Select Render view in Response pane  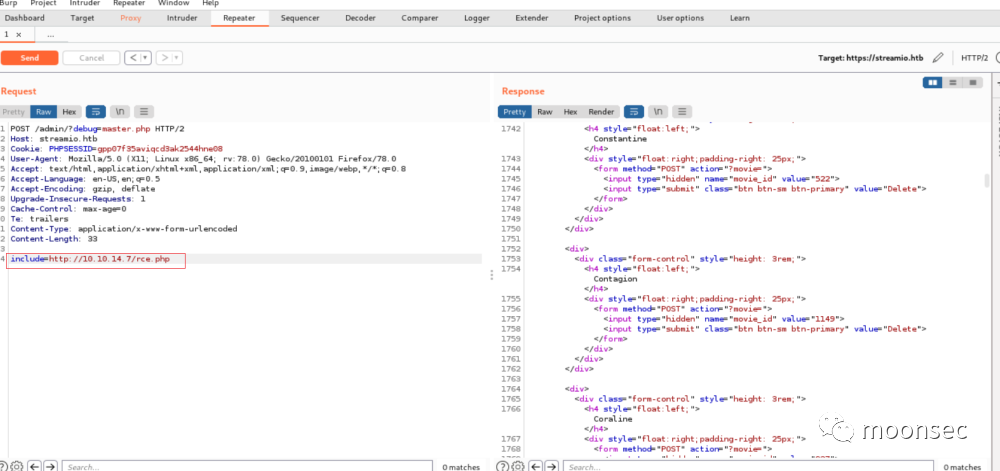(601, 112)
